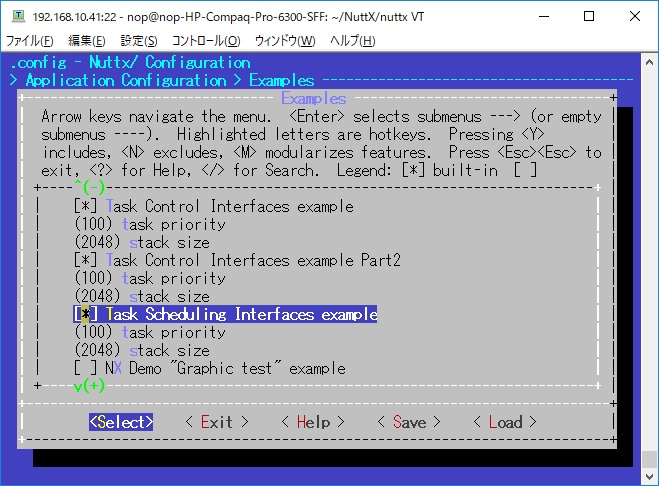Select stack size (2048) under Interfaces example Part2
Viewport: 659px width, 486px height.
coord(142,296)
